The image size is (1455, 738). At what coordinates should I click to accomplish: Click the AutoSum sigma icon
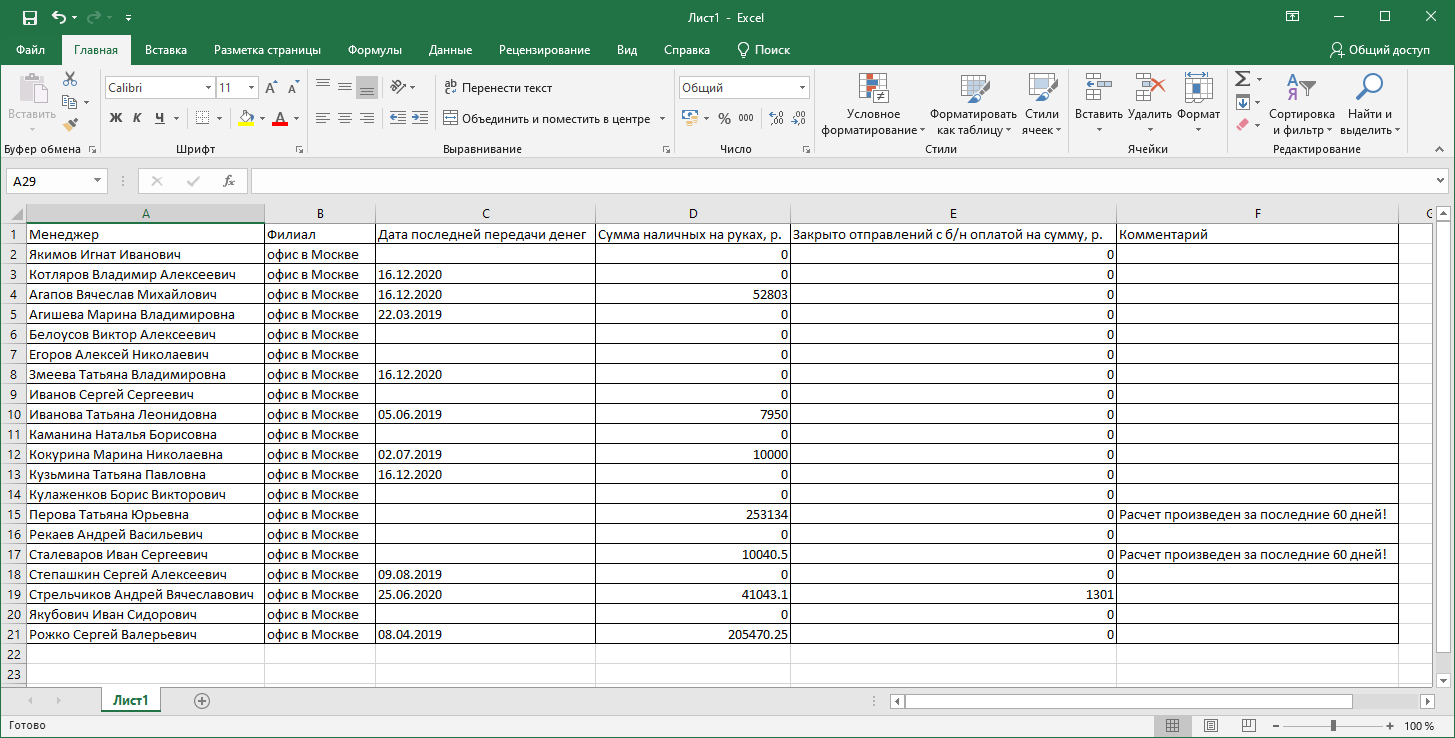[x=1242, y=79]
